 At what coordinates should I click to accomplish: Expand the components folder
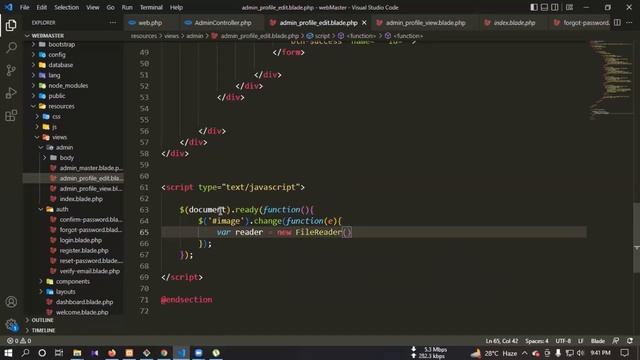pos(73,281)
